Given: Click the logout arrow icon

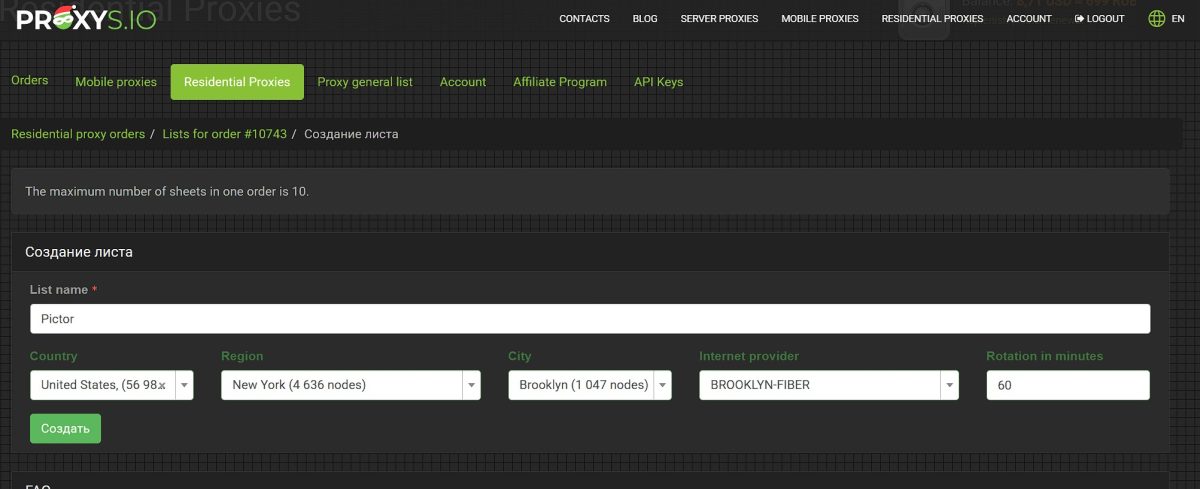Looking at the screenshot, I should coord(1079,19).
